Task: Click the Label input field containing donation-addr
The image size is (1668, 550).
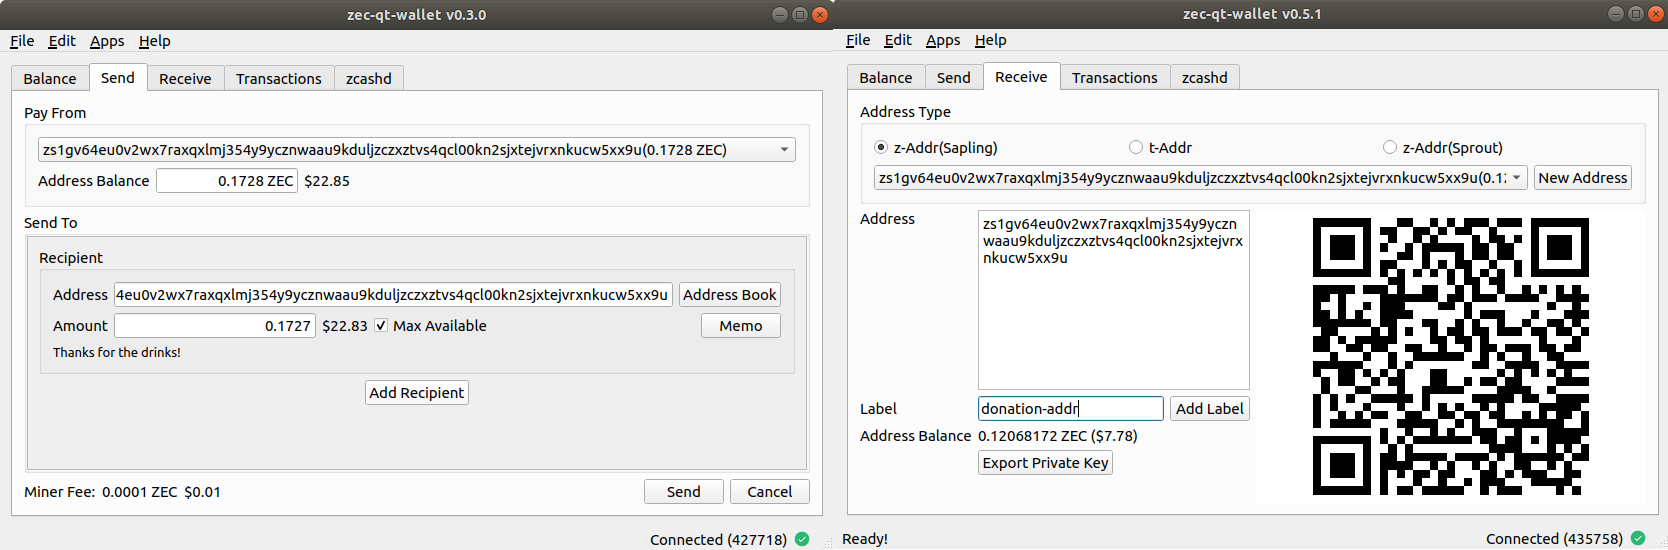Action: coord(1070,409)
